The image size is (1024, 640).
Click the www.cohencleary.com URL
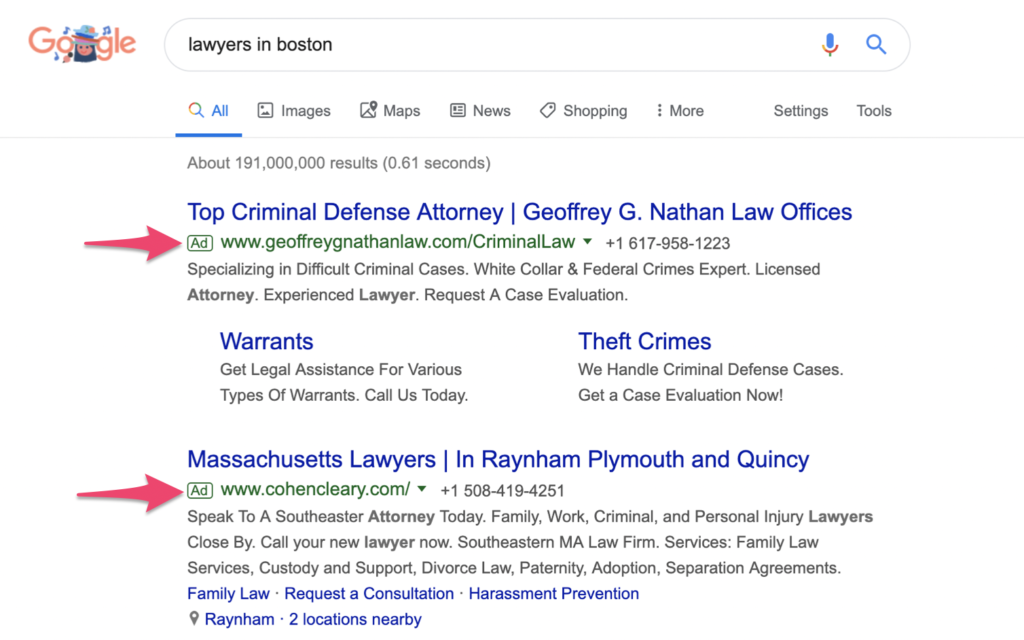(x=315, y=489)
